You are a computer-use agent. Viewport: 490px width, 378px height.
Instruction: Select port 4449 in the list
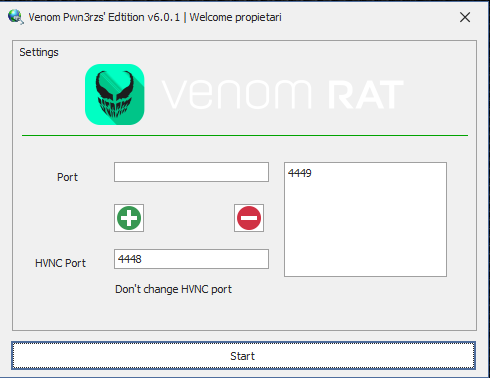300,173
